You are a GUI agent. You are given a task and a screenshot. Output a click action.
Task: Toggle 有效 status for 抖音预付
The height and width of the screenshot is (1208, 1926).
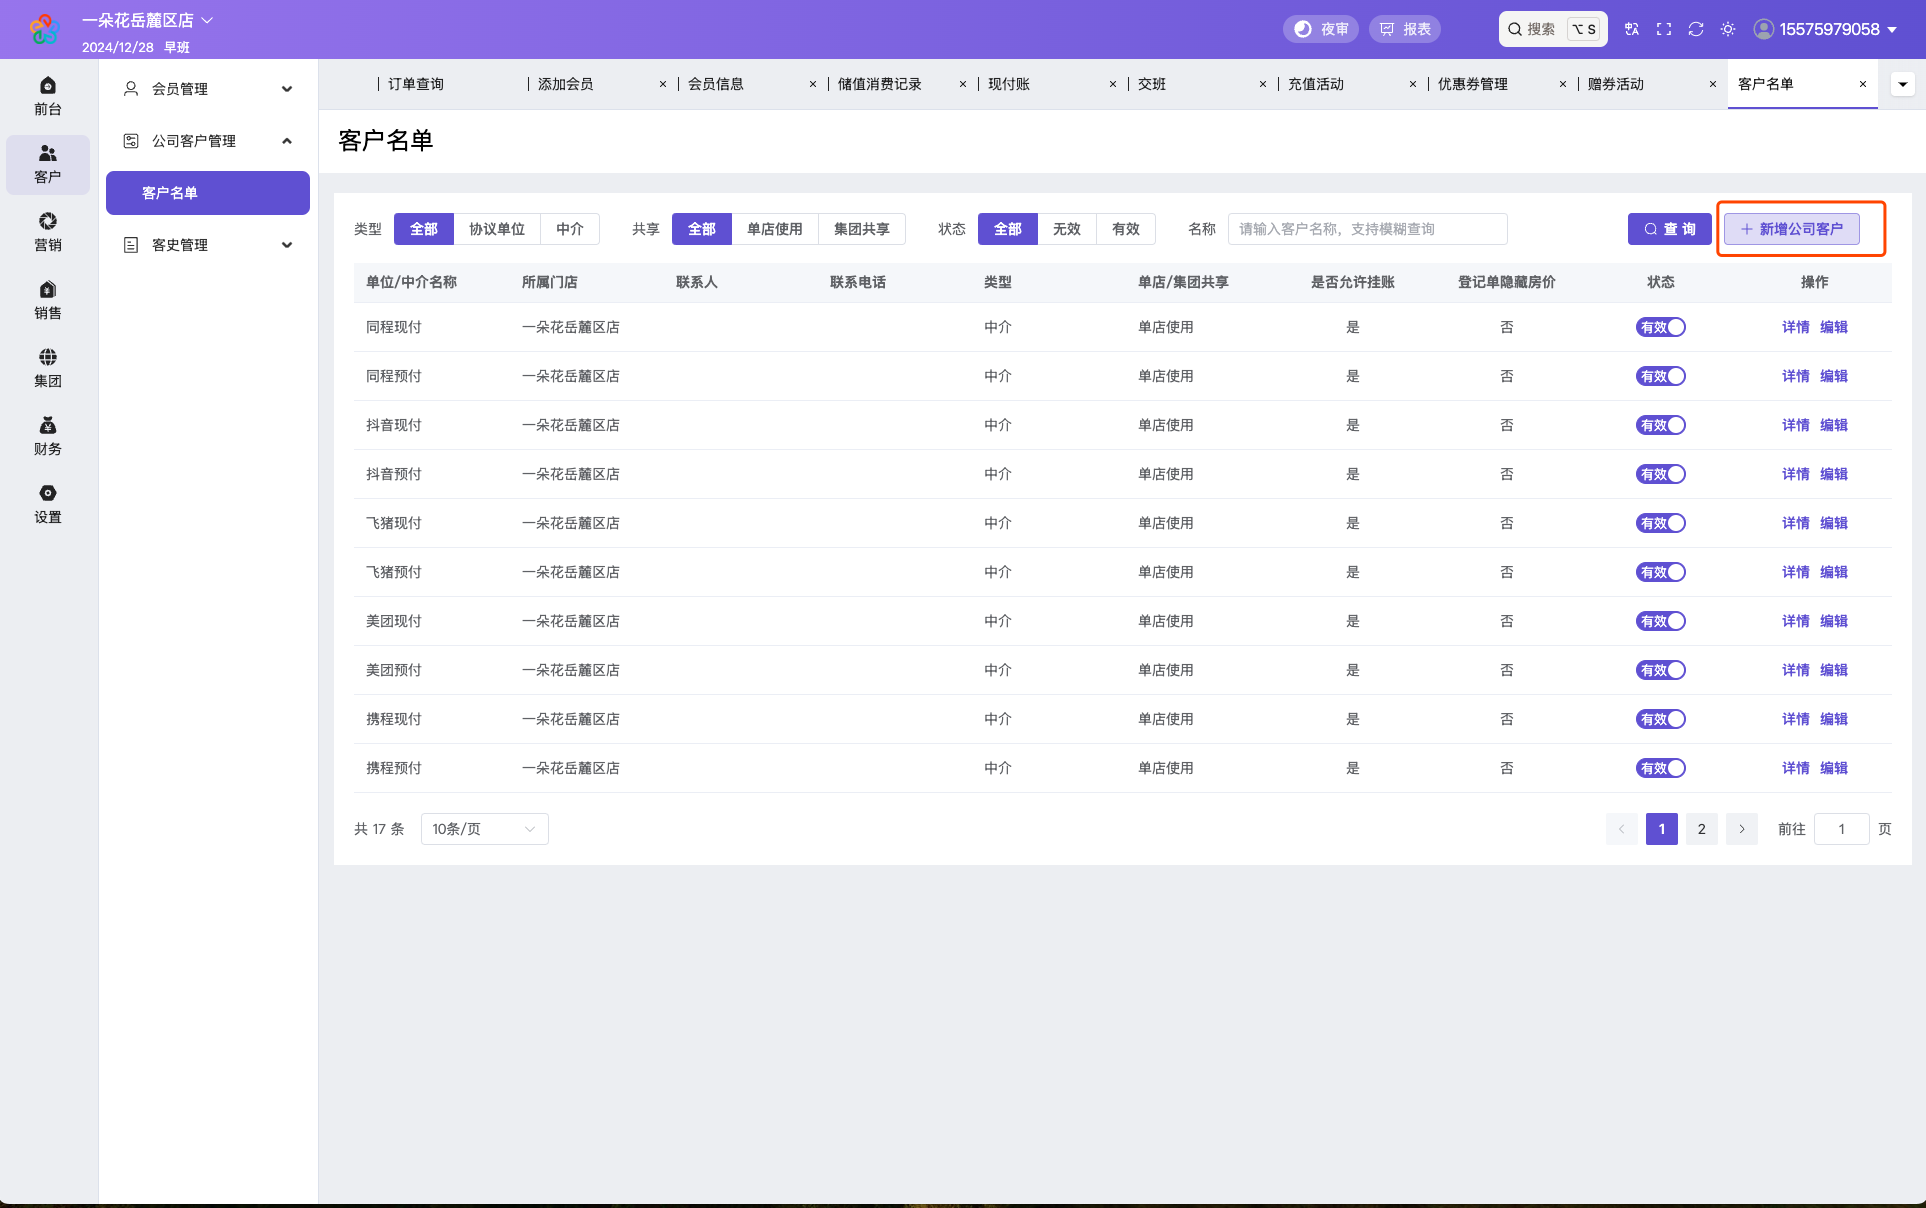[x=1661, y=474]
